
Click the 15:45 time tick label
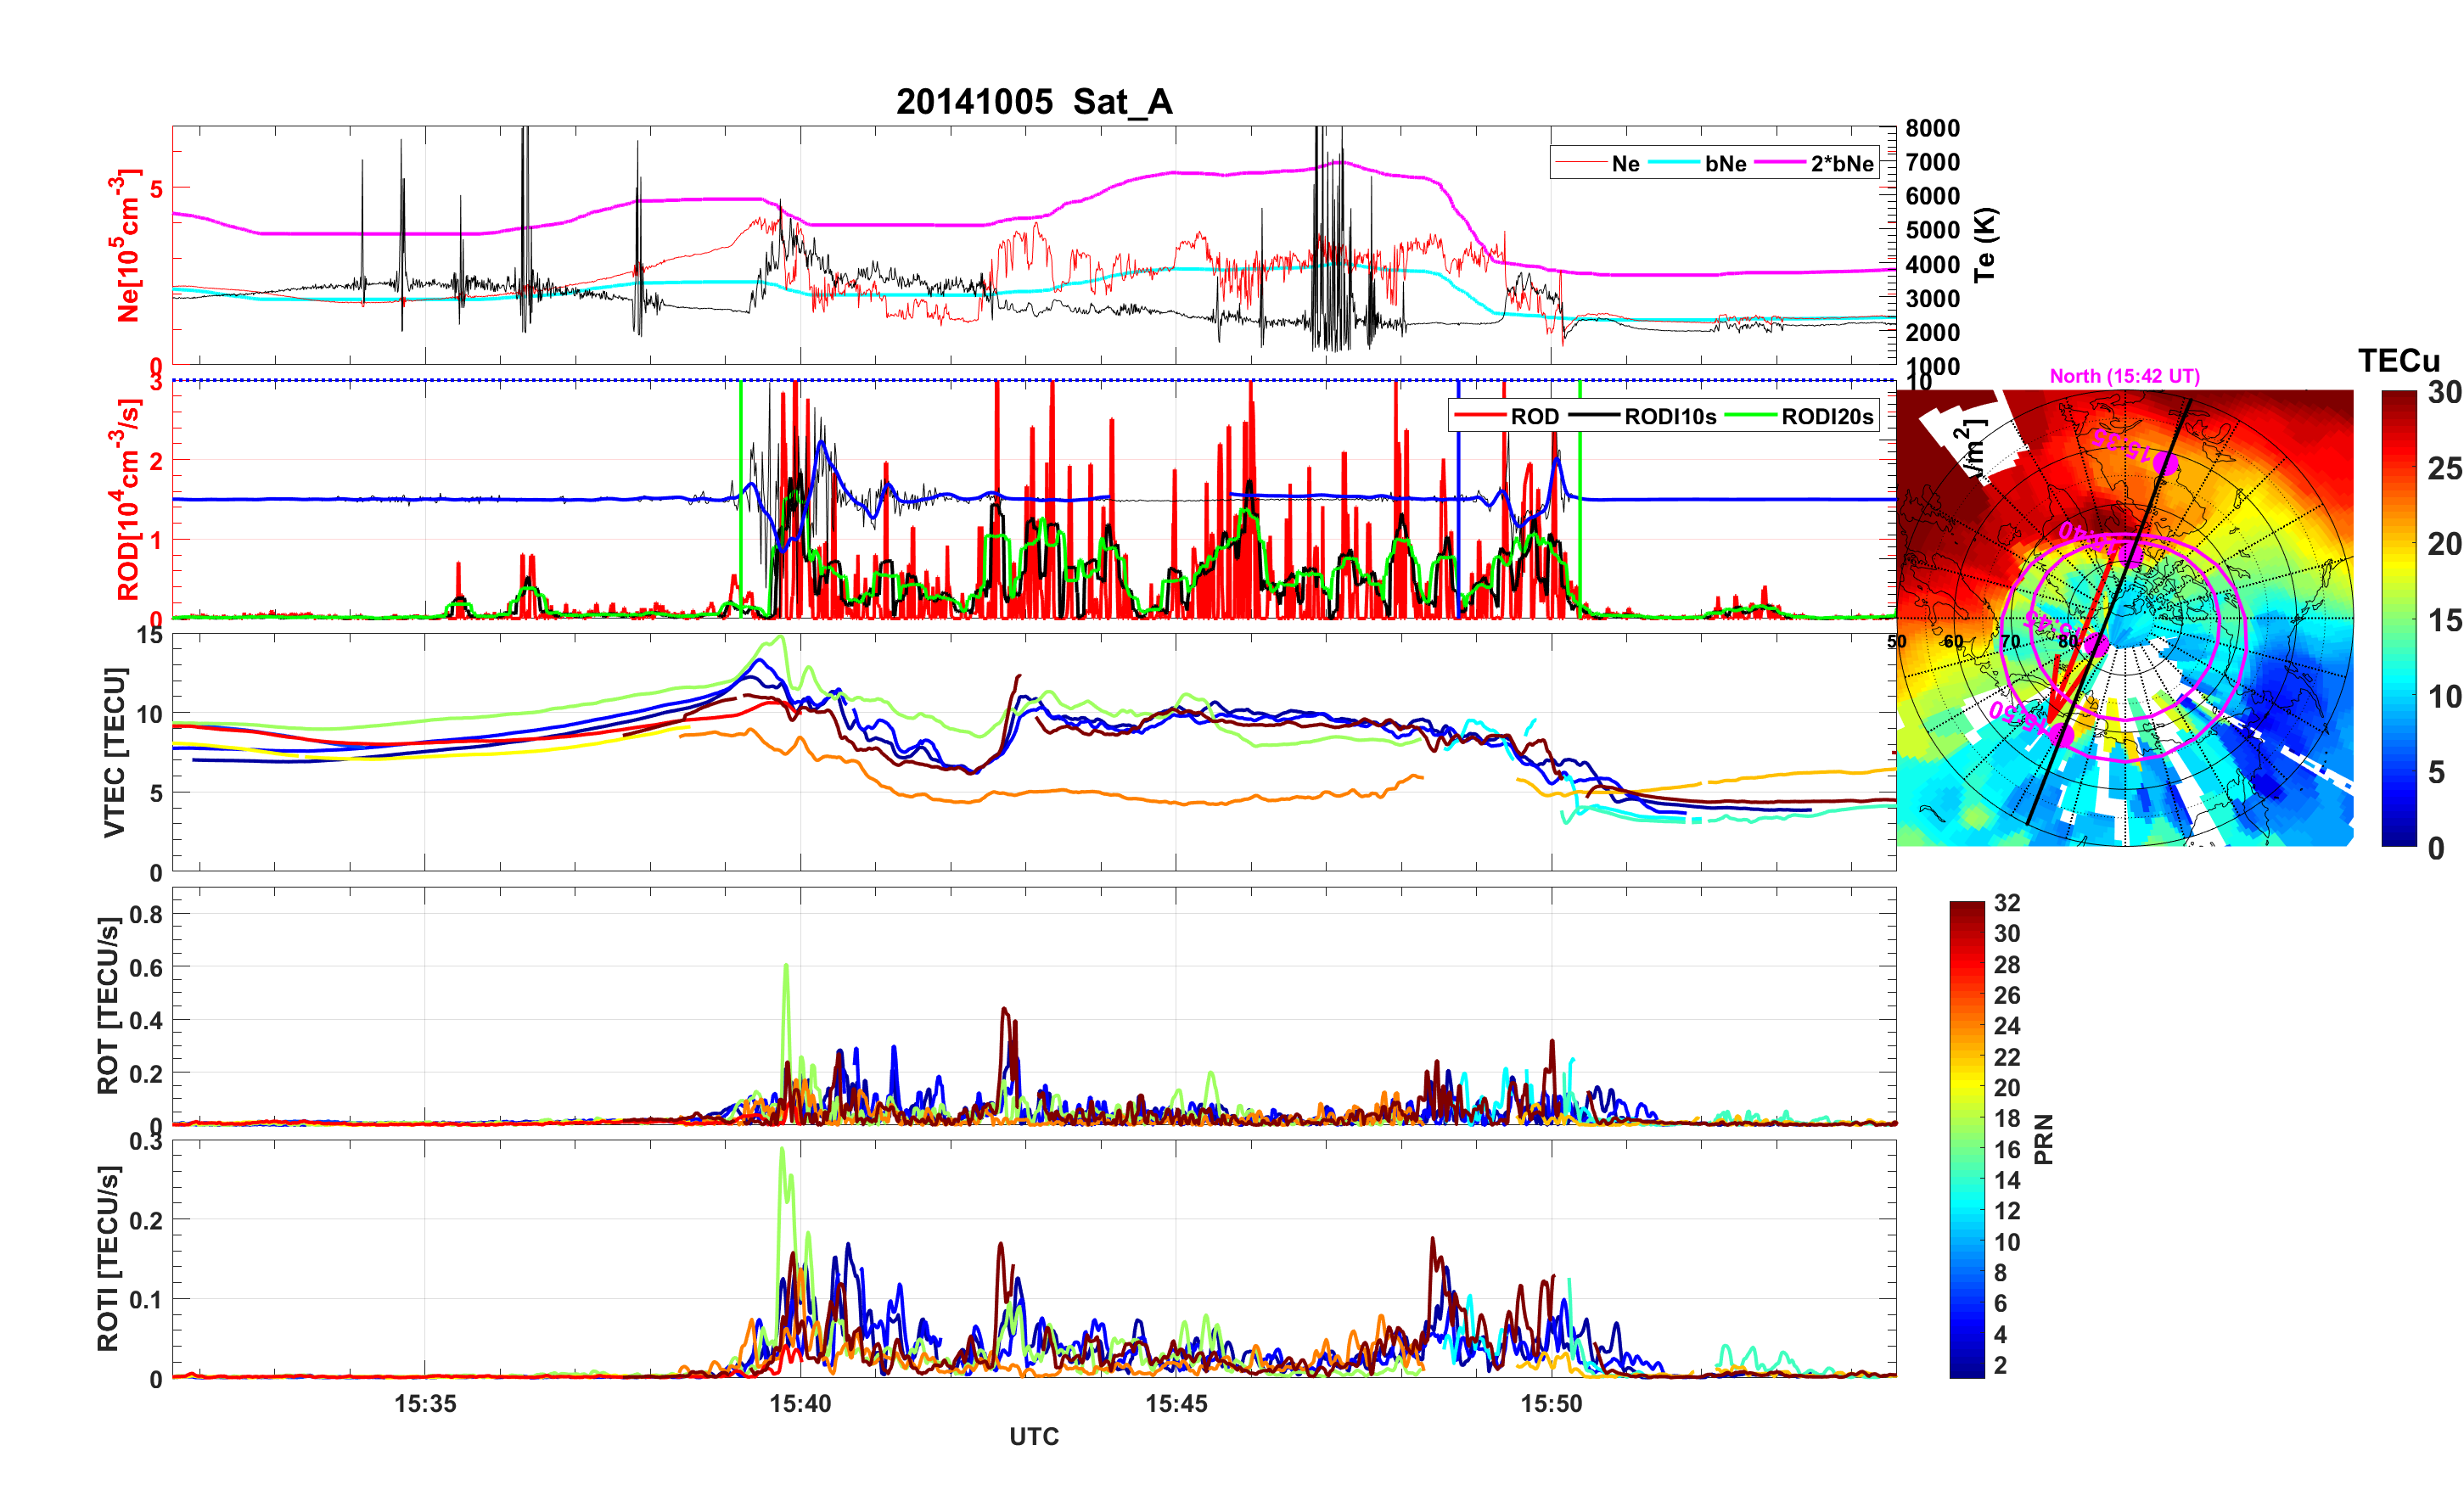click(x=1176, y=1403)
